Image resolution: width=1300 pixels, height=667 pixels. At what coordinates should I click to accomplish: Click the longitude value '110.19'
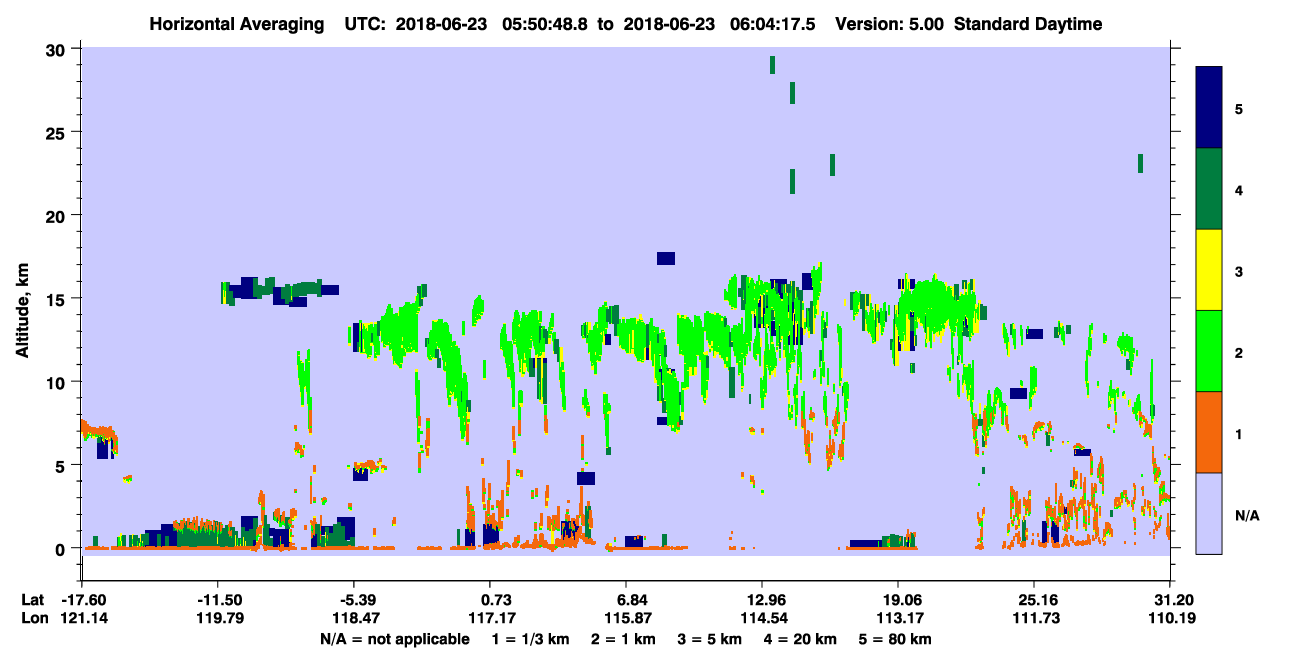point(1170,619)
